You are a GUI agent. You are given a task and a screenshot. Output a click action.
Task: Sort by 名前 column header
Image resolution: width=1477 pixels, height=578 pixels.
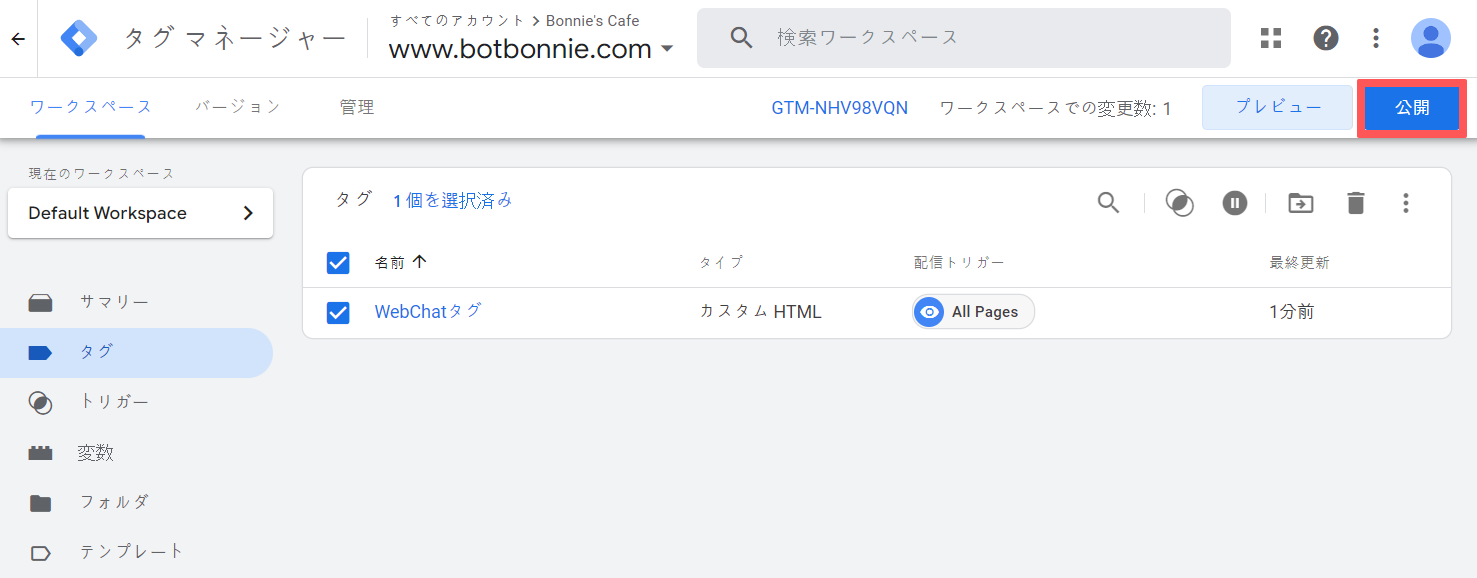(x=401, y=263)
